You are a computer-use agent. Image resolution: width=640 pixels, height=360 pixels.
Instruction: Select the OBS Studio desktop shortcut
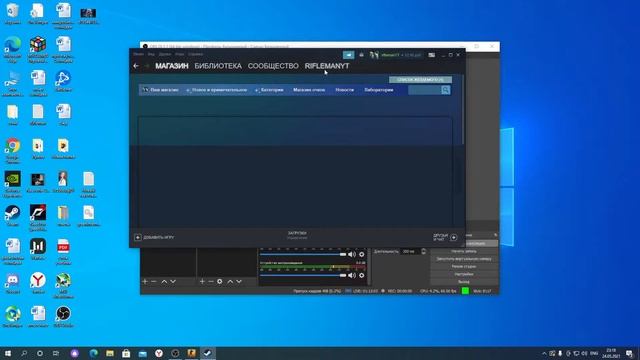(63, 317)
